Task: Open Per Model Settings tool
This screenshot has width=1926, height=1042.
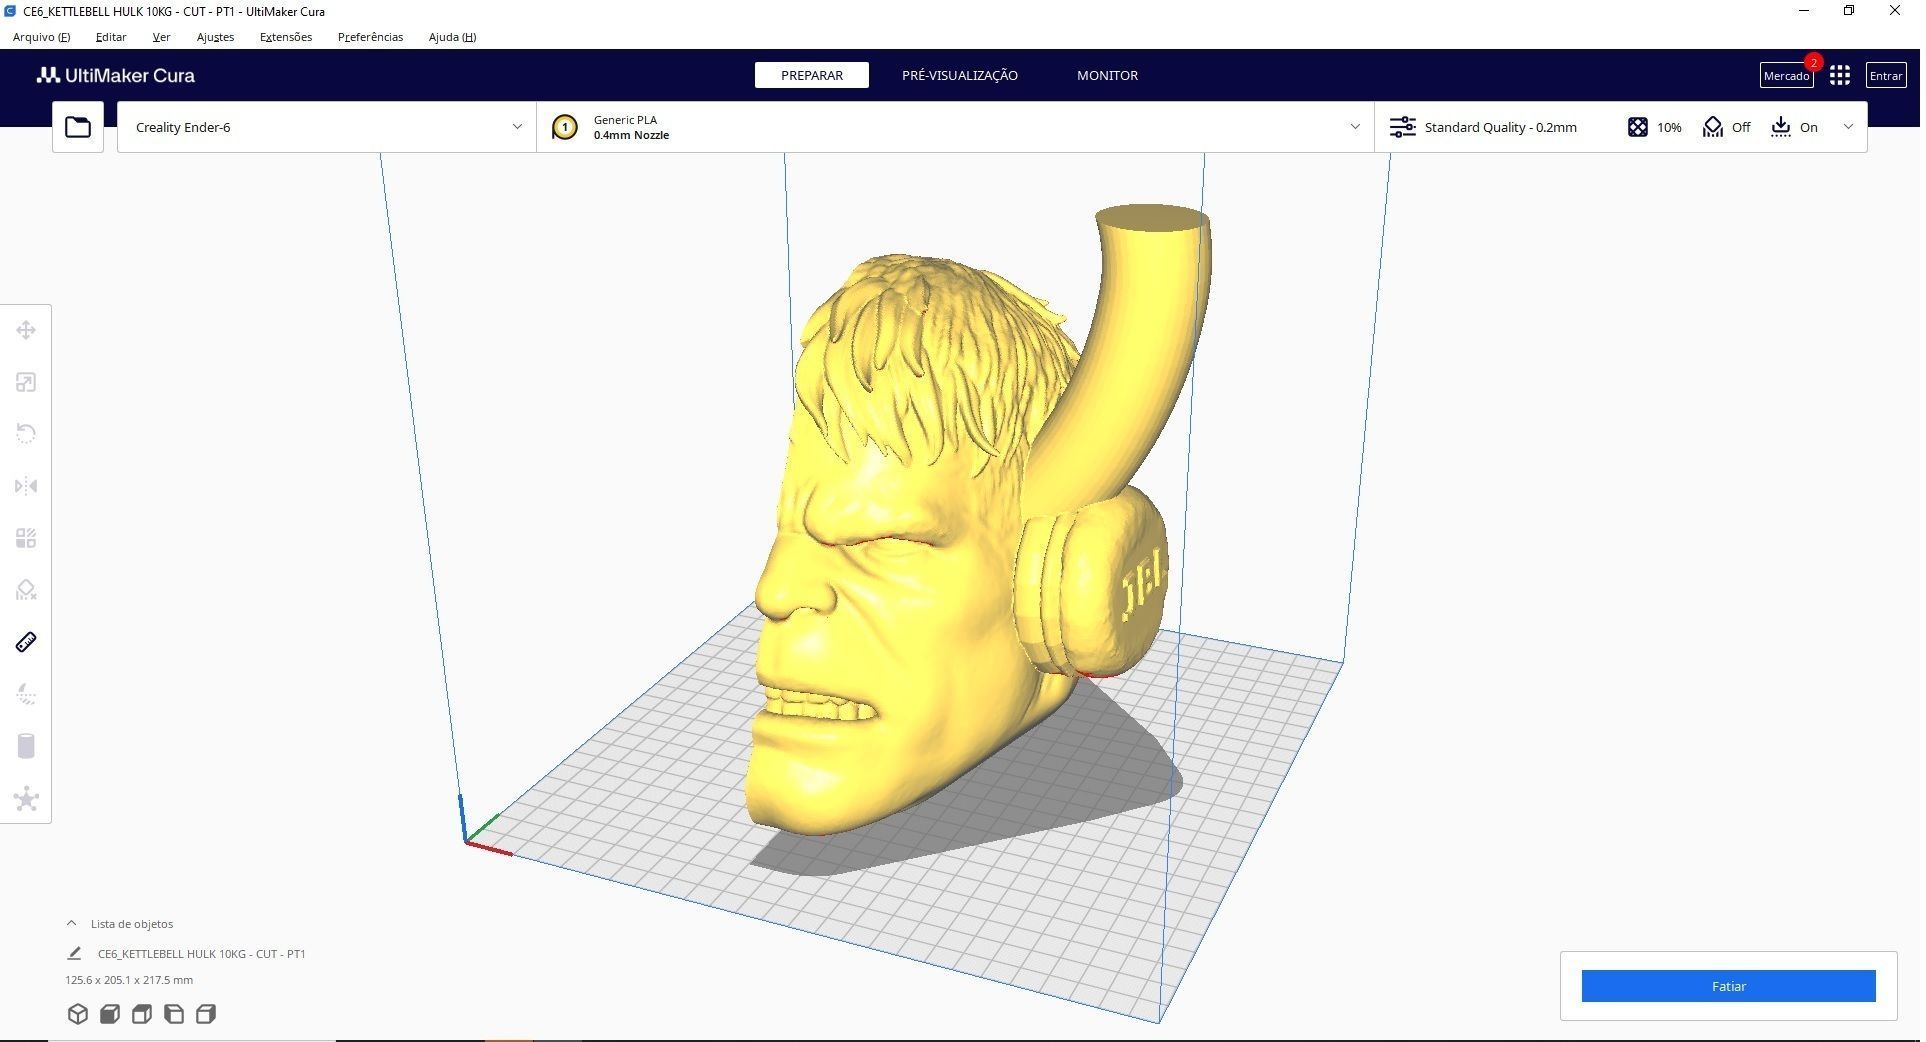Action: point(26,538)
